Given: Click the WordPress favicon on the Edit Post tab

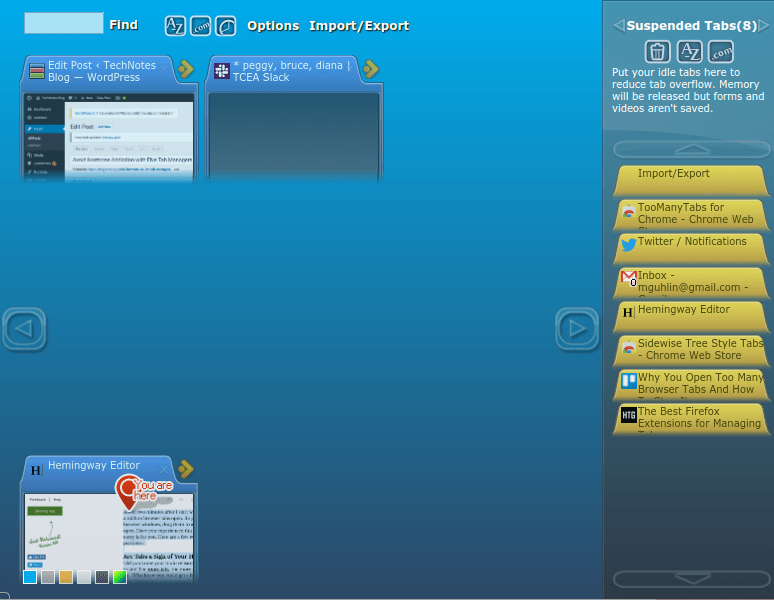Looking at the screenshot, I should (x=37, y=71).
